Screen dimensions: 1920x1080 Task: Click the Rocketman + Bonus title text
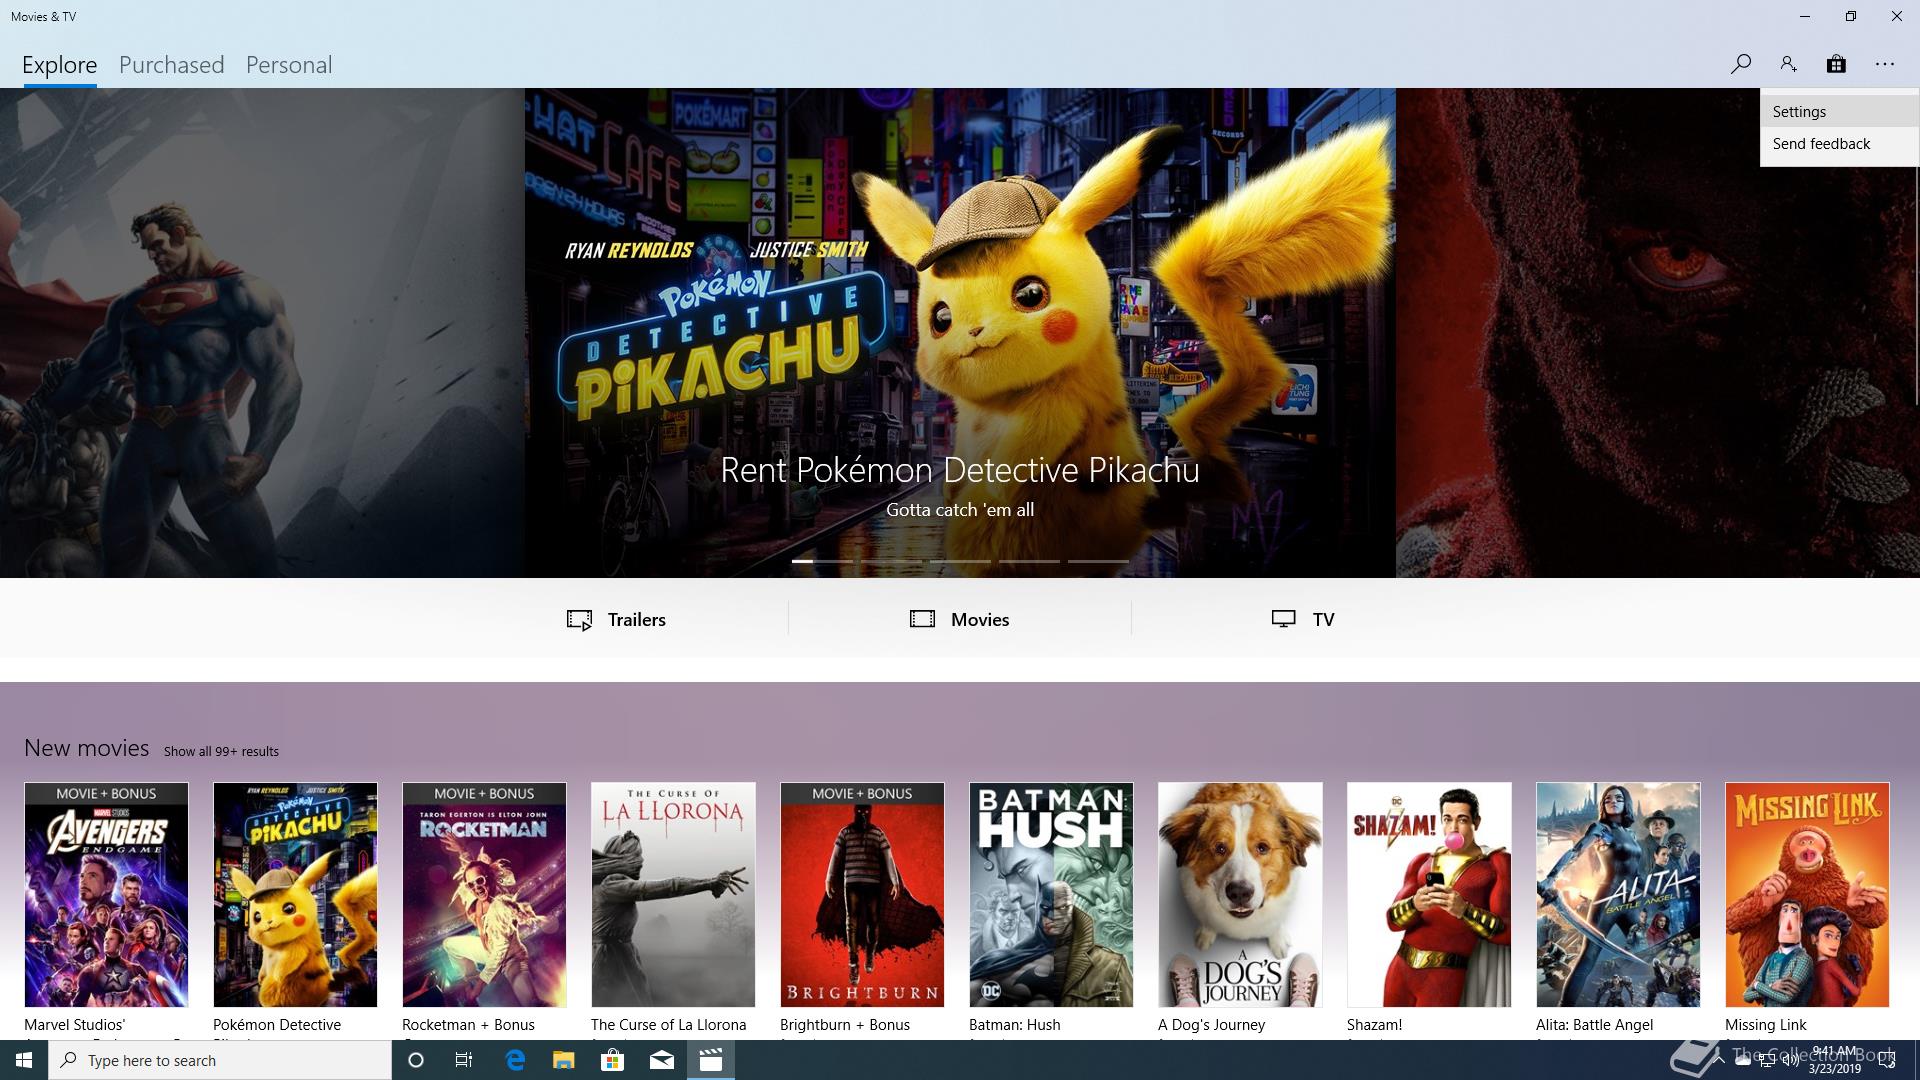469,1025
